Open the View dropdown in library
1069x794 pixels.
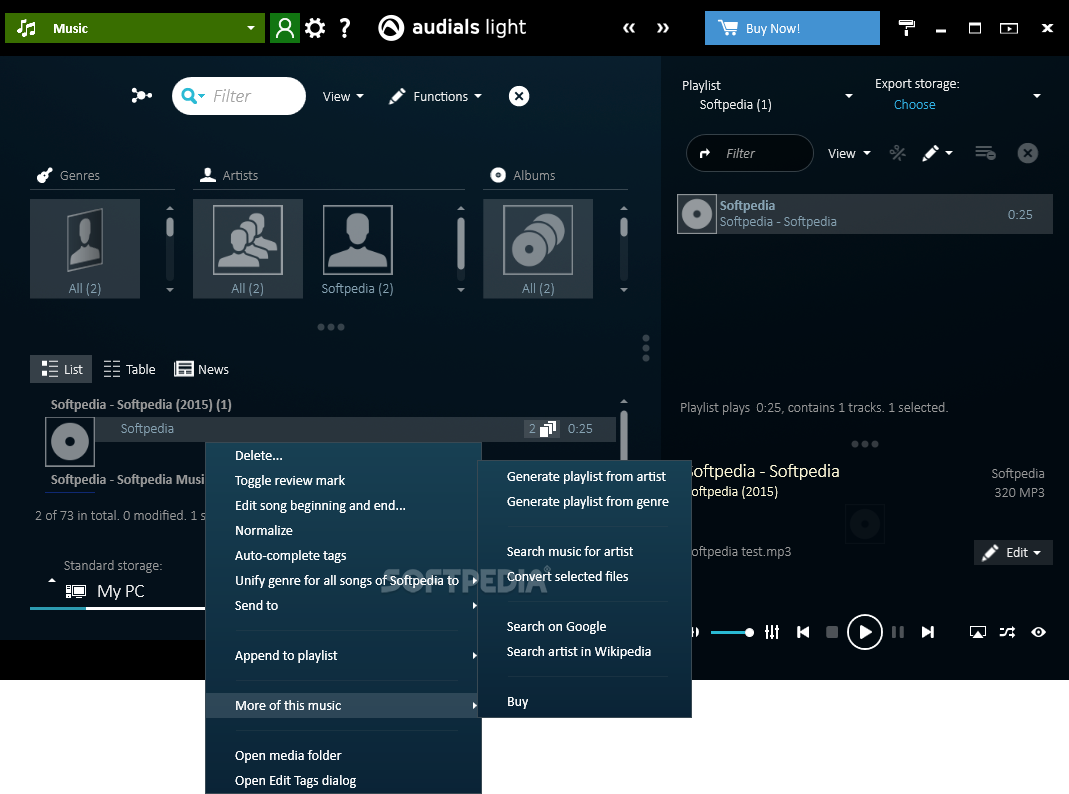pos(342,96)
